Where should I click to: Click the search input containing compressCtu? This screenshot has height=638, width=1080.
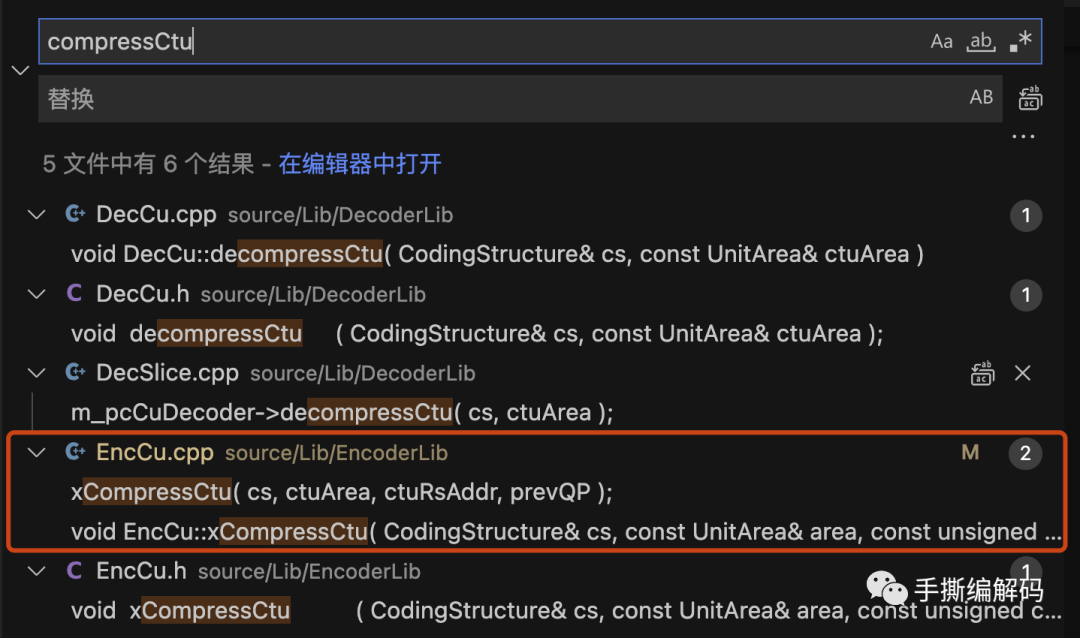coord(480,42)
